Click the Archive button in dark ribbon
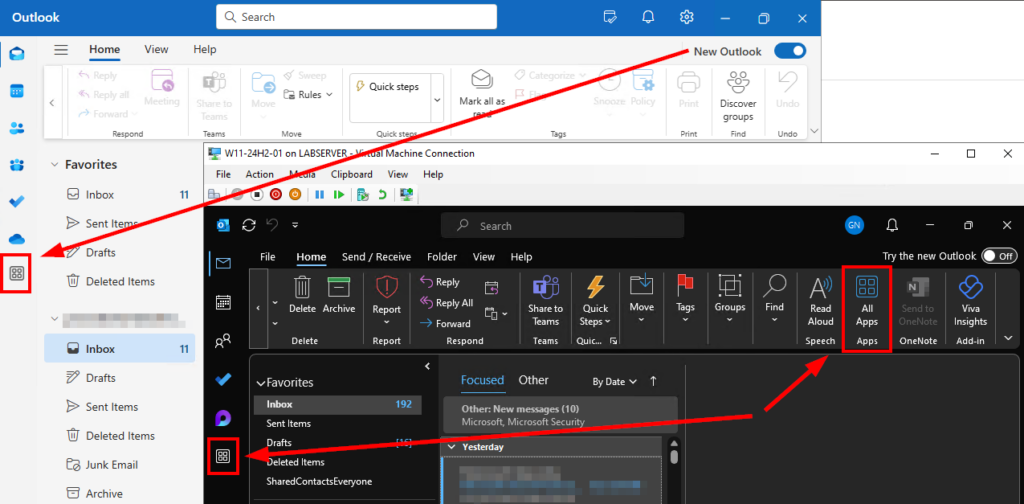Screen dimensions: 1024x504 point(339,295)
